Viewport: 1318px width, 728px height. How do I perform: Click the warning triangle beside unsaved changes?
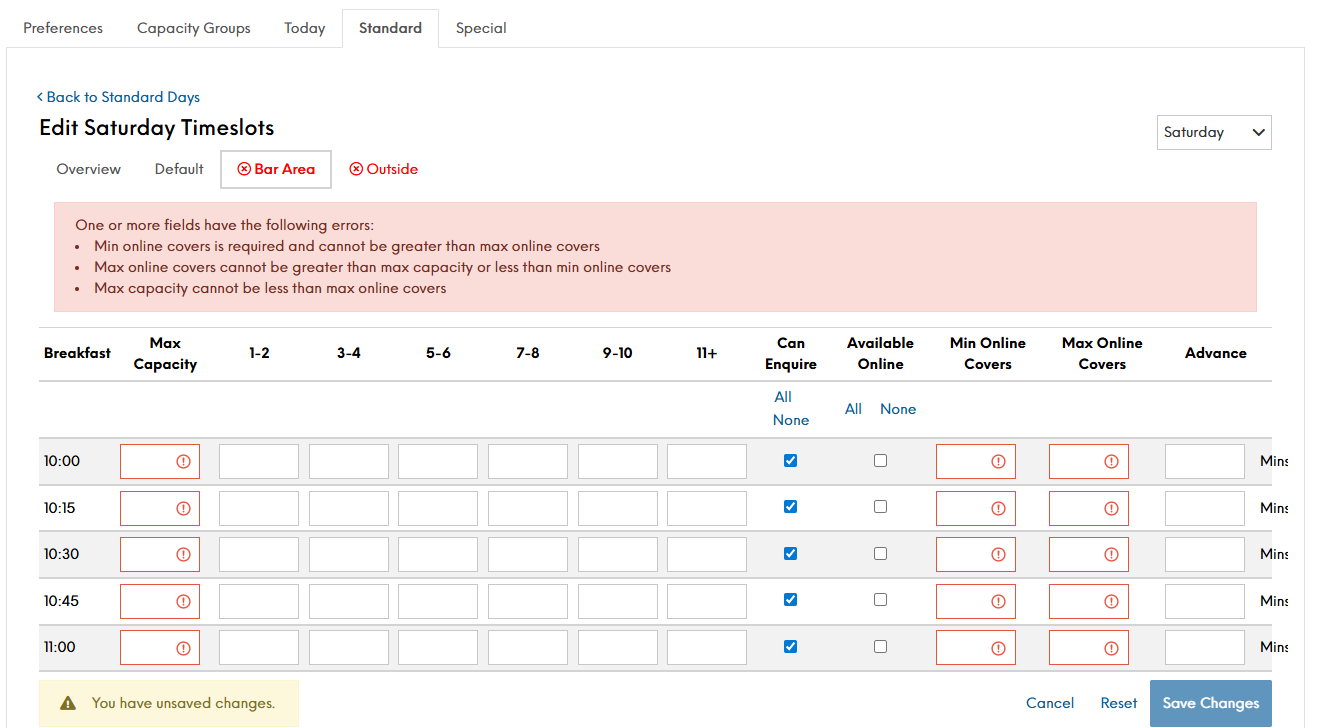click(x=68, y=703)
